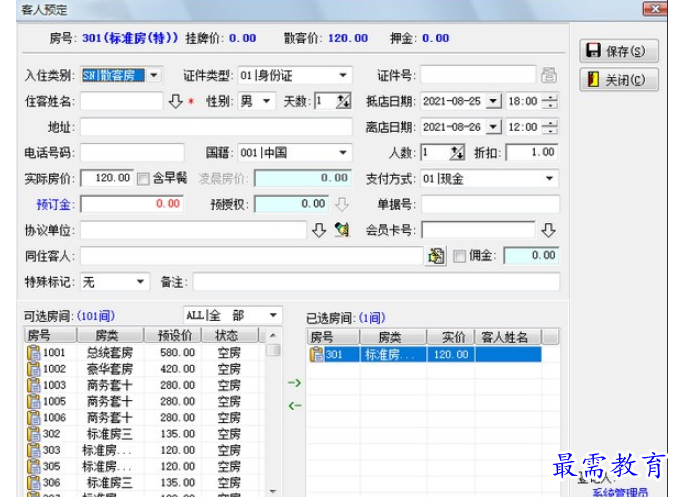This screenshot has width=674, height=497.
Task: Click the down arrow beside guest name field
Action: pyautogui.click(x=175, y=101)
